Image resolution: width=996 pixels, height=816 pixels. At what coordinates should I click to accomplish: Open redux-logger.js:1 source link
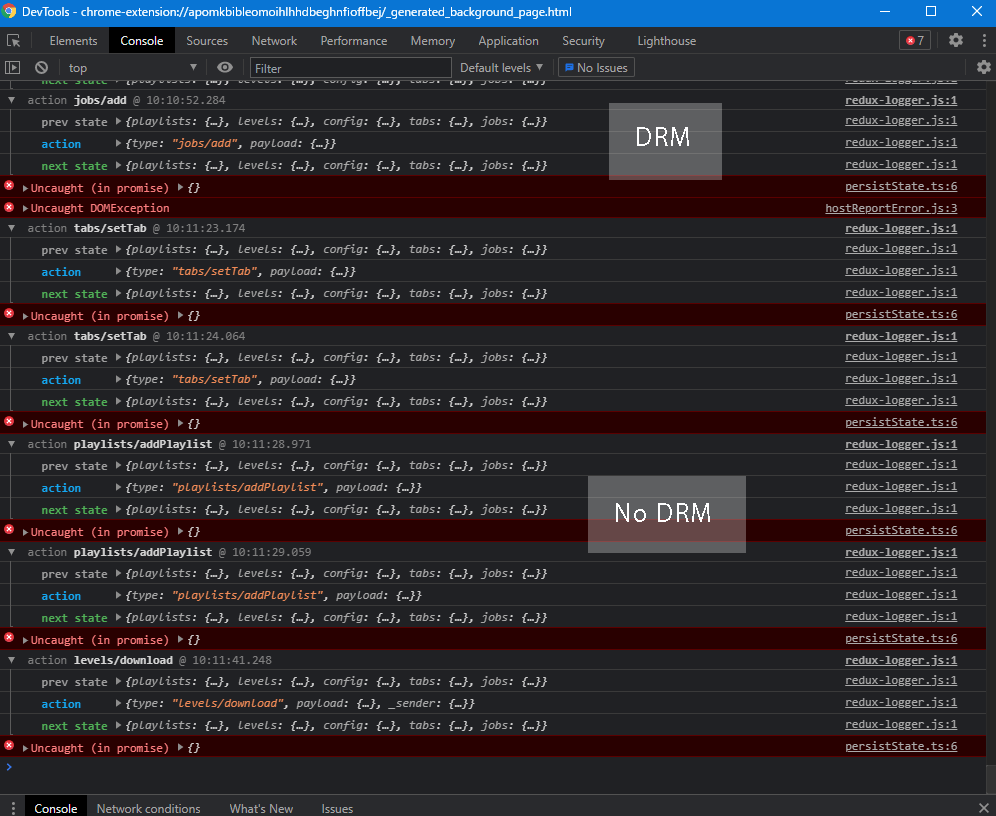pos(900,99)
